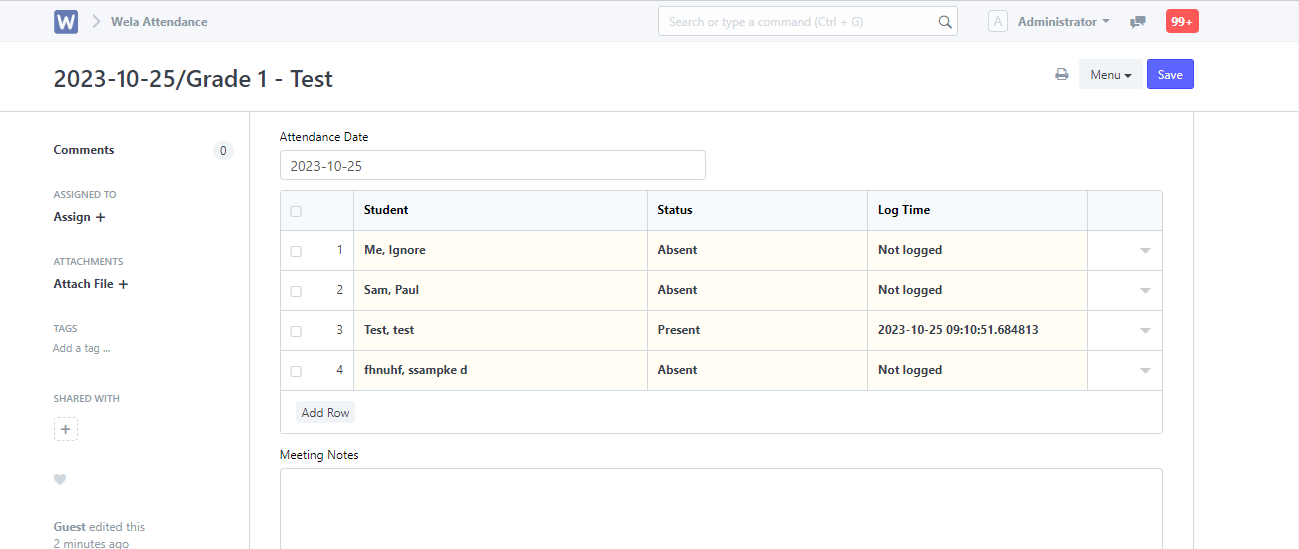Click Present status for Test, test

[x=757, y=330]
